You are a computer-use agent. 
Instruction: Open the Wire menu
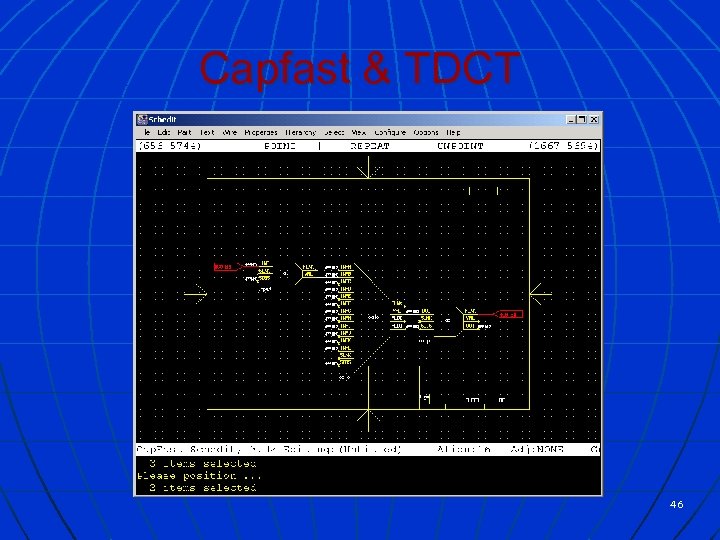(229, 132)
